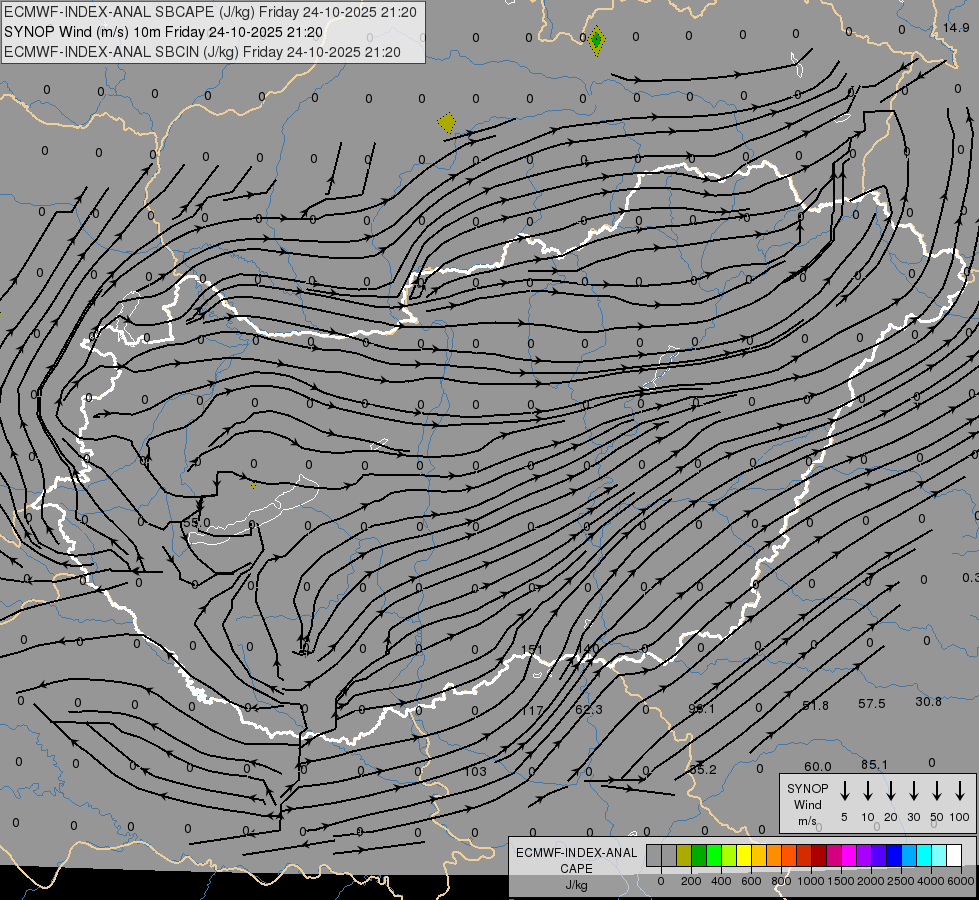This screenshot has height=900, width=979.
Task: Click the SYNOP Wind 10m title line
Action: point(164,32)
